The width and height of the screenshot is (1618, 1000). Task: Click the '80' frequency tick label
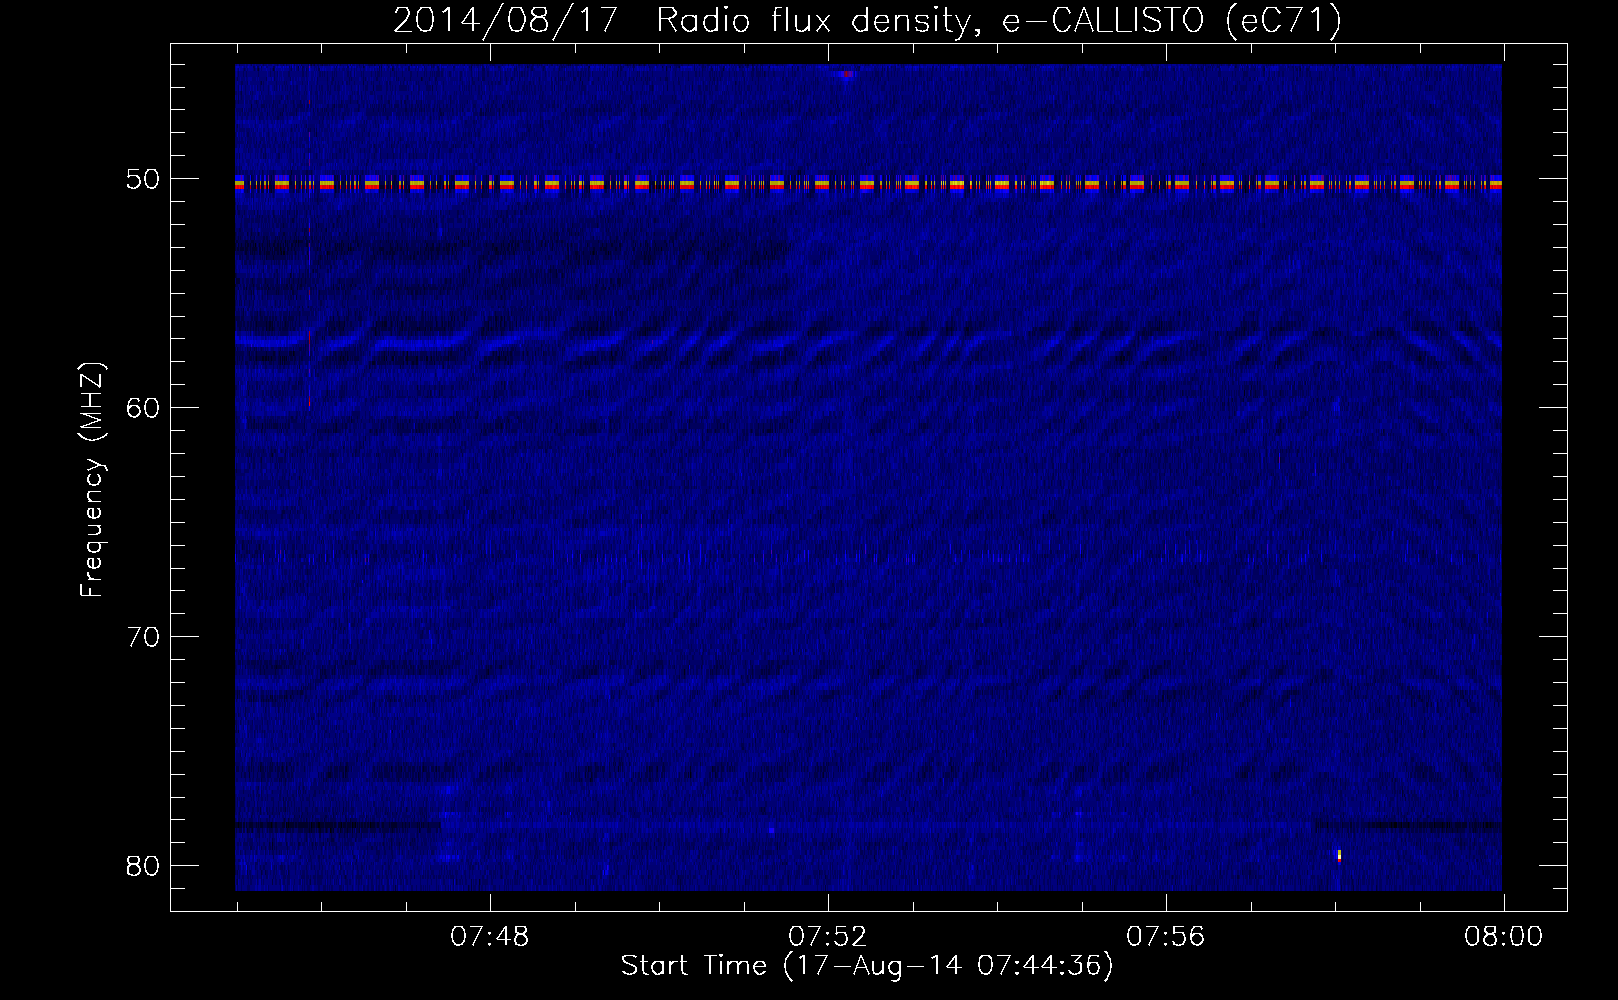[143, 866]
